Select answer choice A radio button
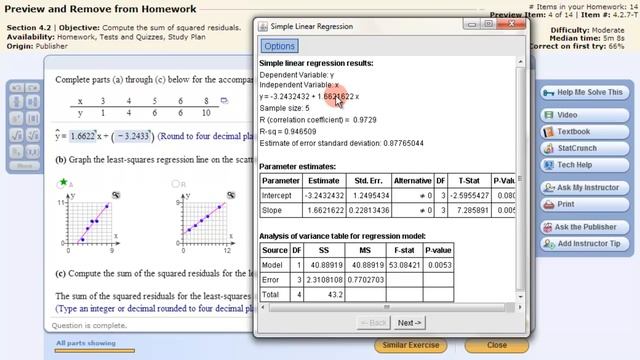640x360 pixels. pos(60,184)
